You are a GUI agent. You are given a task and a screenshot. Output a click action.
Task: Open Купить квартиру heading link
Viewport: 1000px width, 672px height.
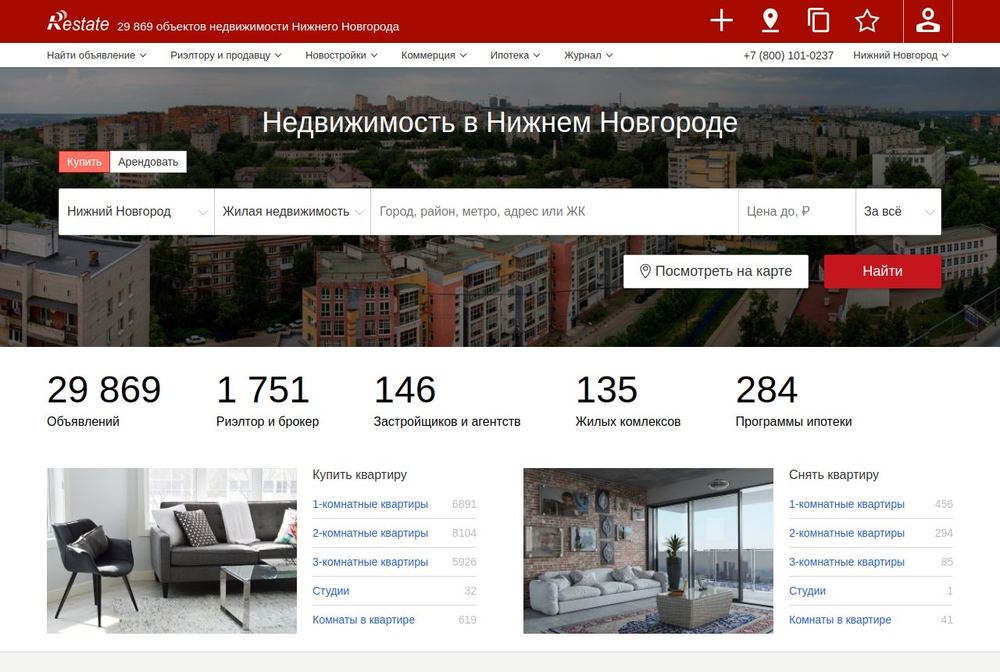[x=360, y=475]
